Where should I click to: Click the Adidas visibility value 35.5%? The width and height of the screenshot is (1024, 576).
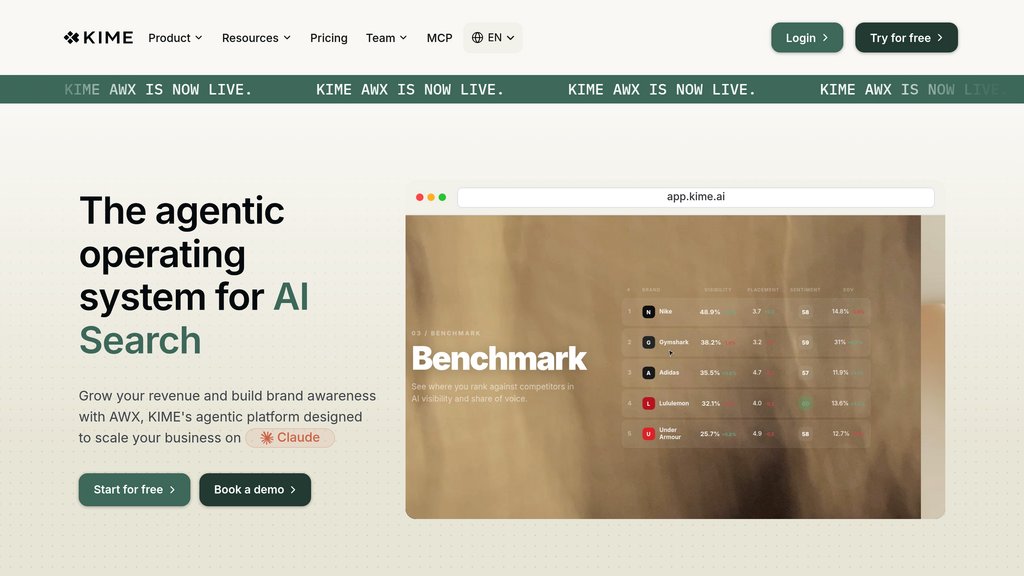(x=710, y=373)
